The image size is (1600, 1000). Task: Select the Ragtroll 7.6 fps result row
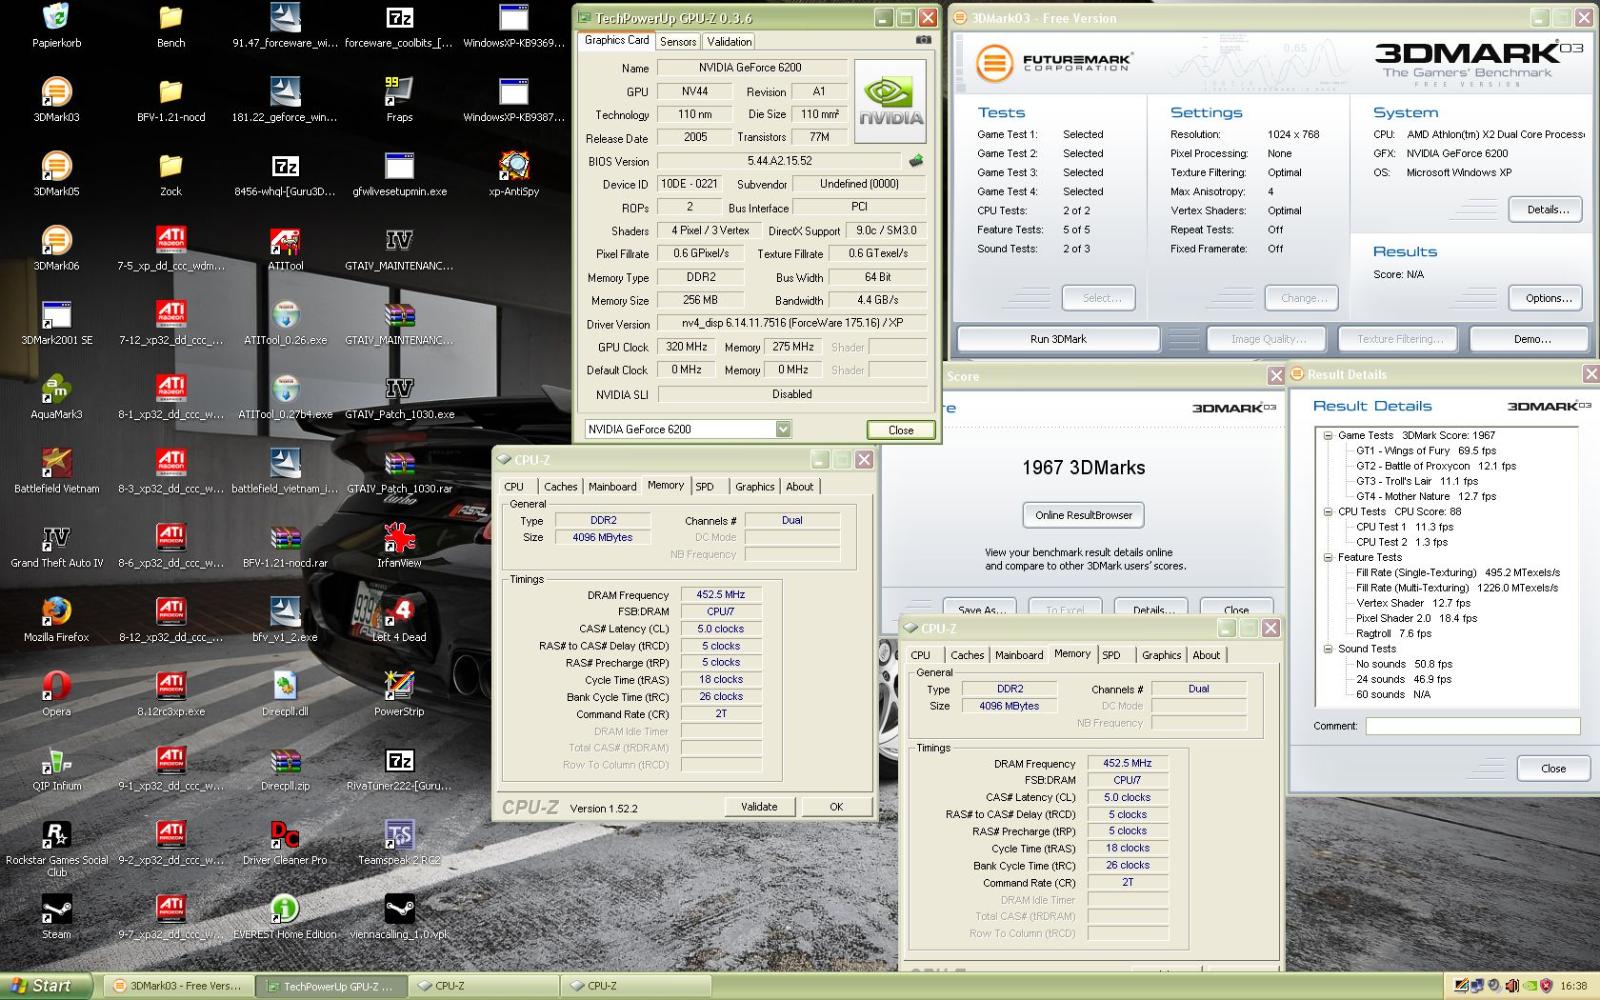(x=1393, y=633)
